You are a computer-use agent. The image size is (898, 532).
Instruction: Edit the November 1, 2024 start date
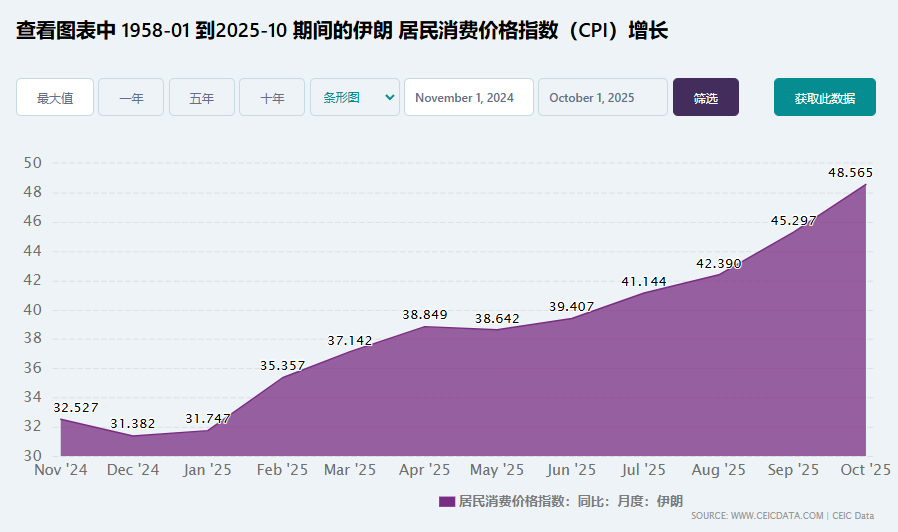click(468, 98)
